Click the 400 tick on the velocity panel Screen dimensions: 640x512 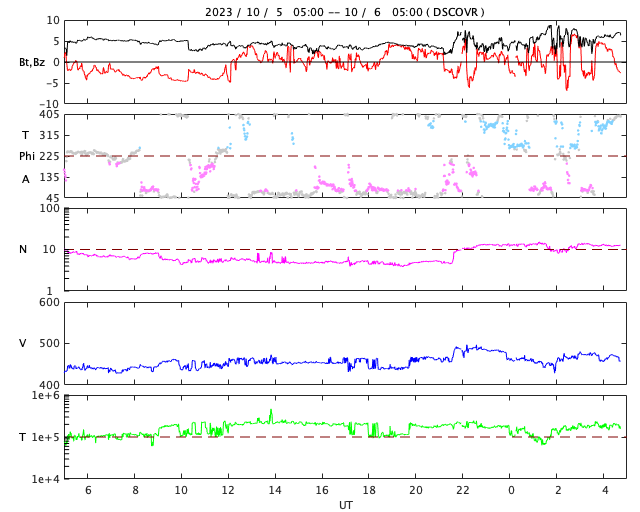point(49,385)
